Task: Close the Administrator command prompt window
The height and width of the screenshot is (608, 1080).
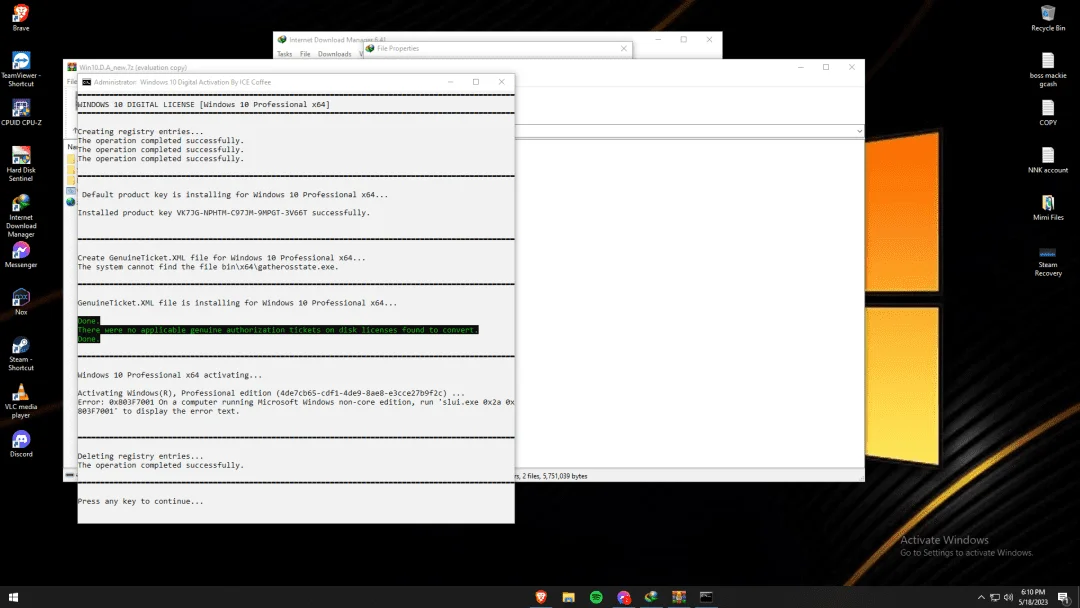Action: point(501,82)
